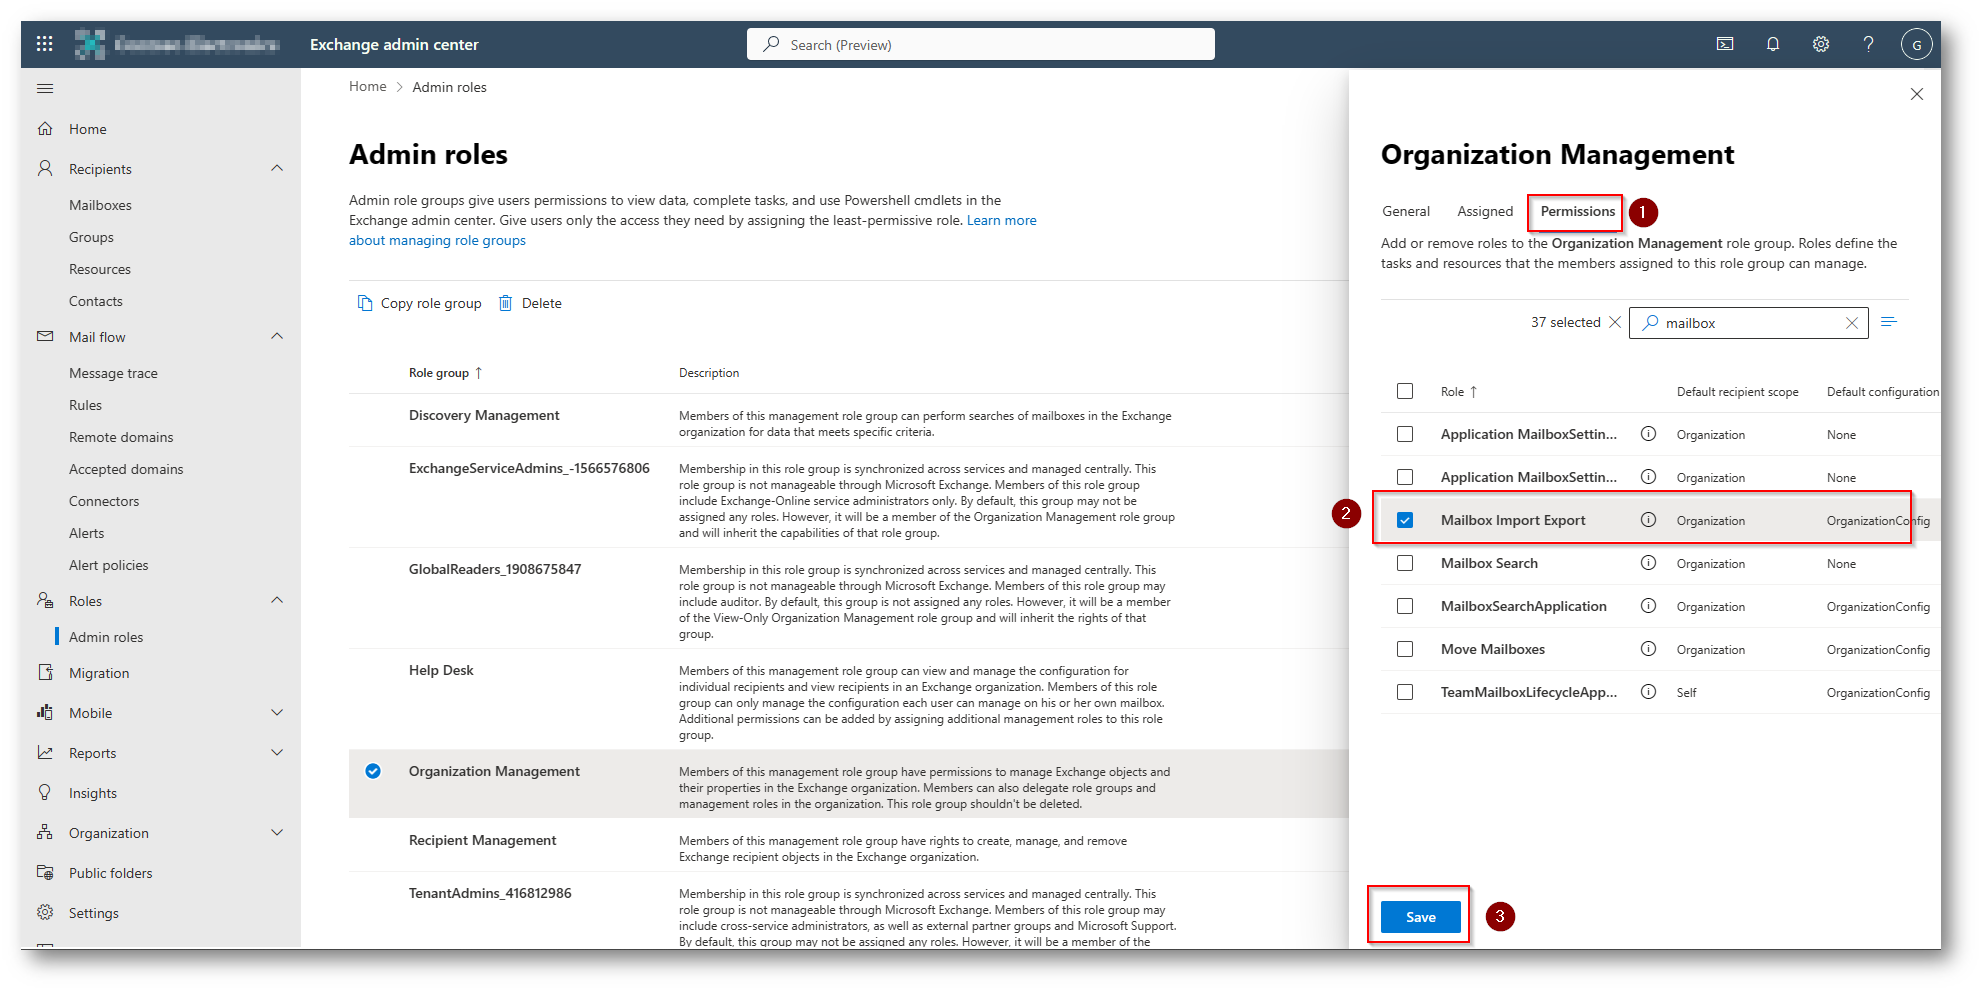This screenshot has height=992, width=1983.
Task: Expand the Organization section
Action: click(x=277, y=832)
